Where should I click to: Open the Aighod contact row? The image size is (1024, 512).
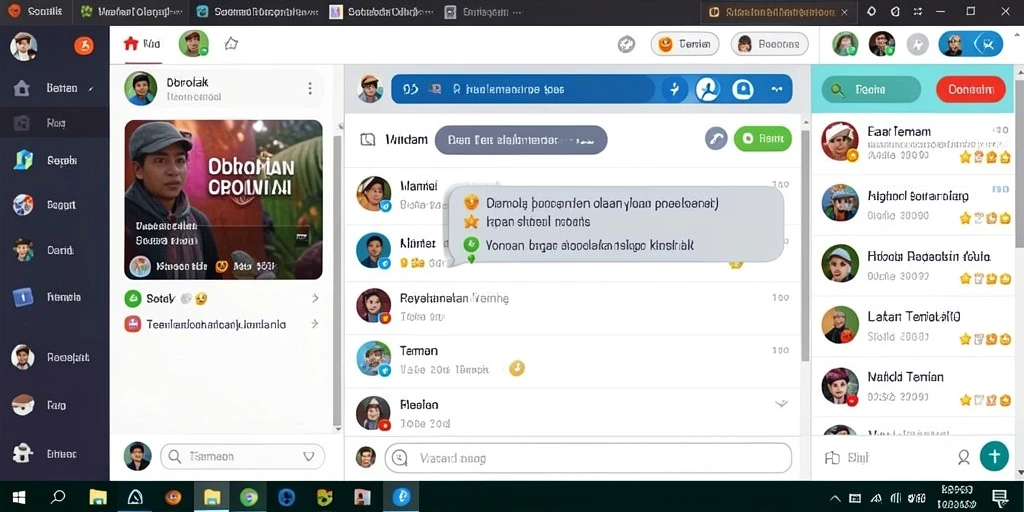point(913,204)
